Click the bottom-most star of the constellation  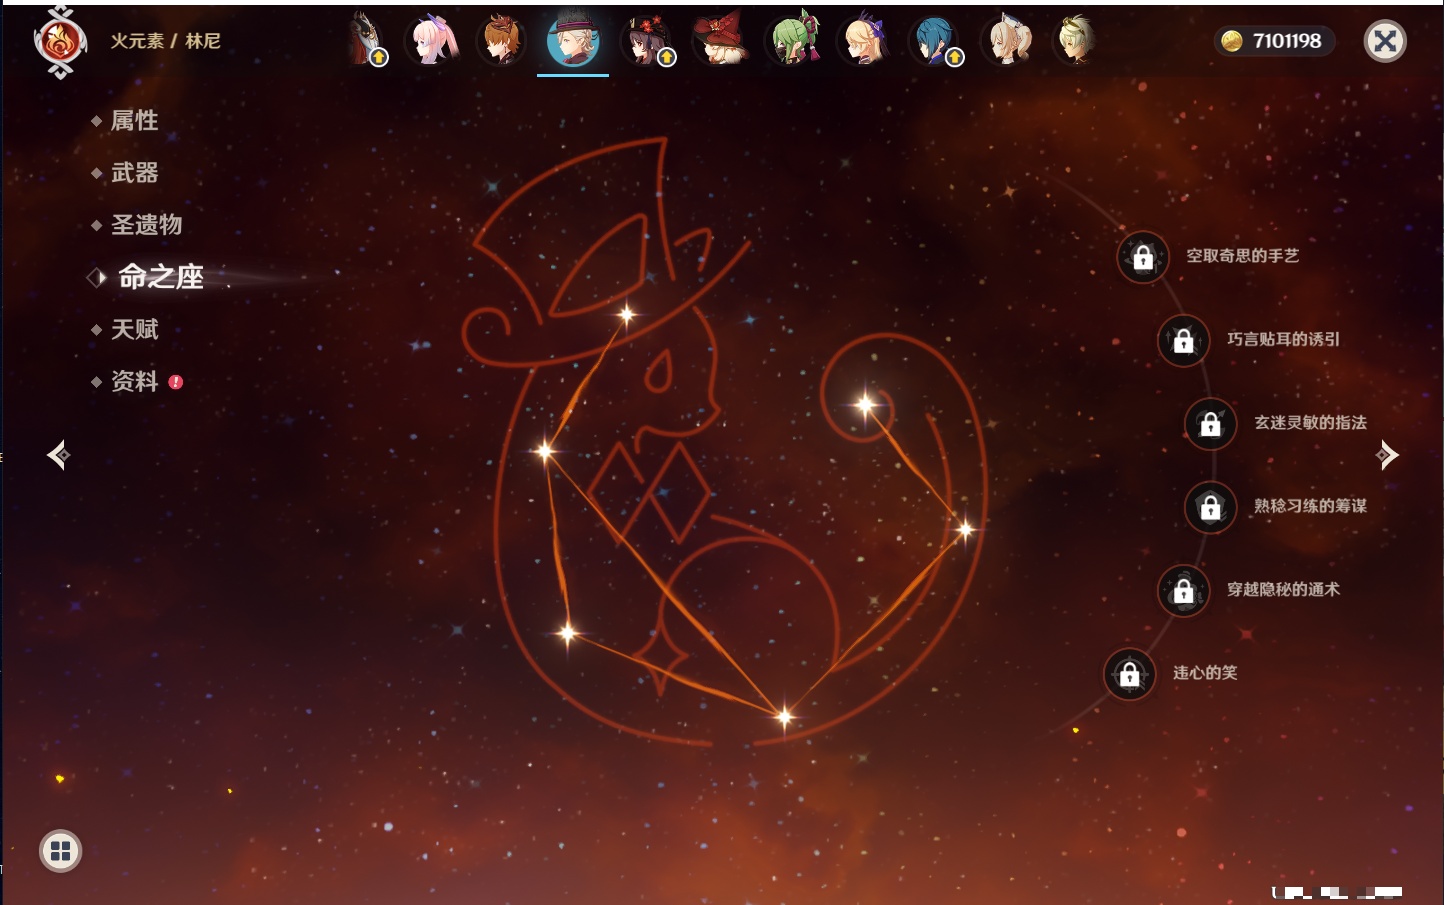(x=785, y=716)
